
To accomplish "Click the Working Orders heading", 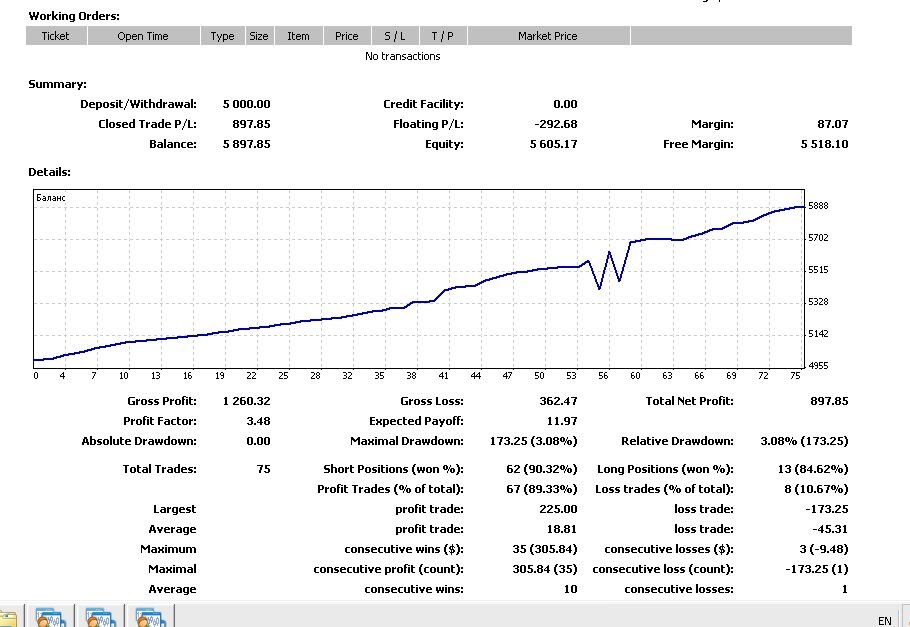I will [74, 16].
